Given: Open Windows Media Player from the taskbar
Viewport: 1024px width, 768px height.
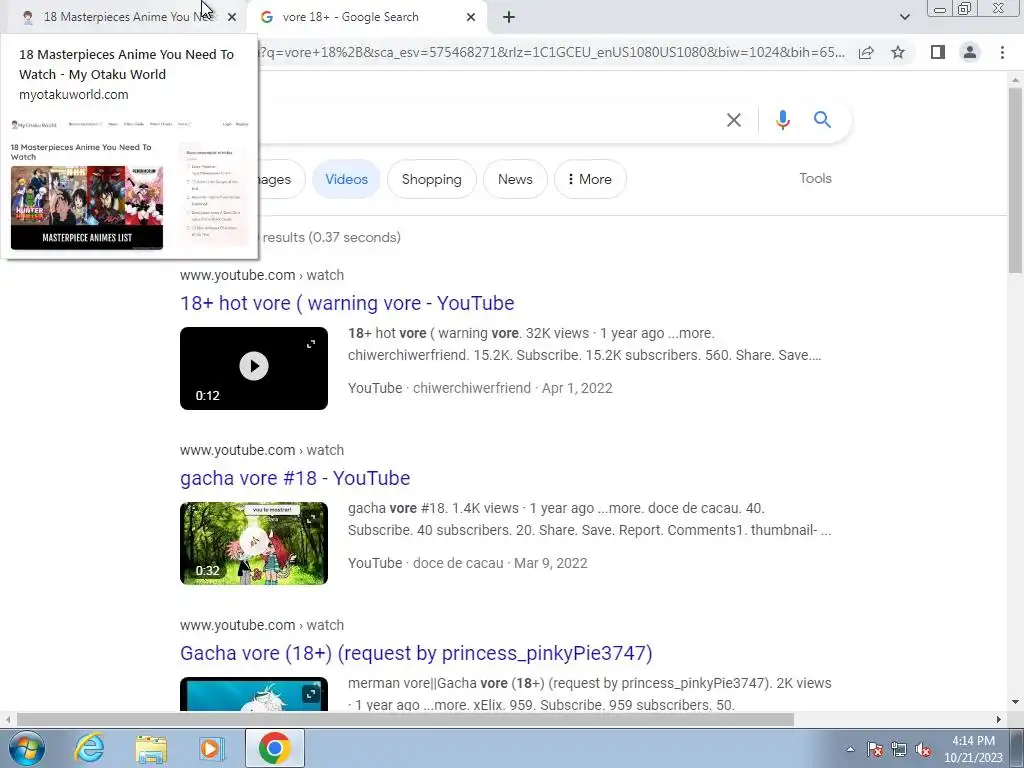Looking at the screenshot, I should (211, 748).
